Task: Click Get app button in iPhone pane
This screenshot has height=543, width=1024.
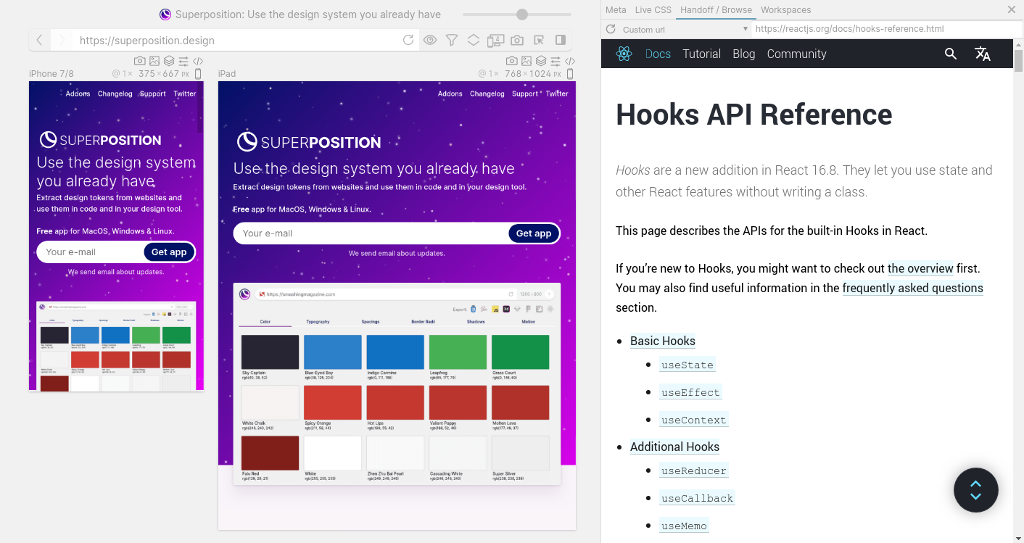Action: pyautogui.click(x=169, y=252)
